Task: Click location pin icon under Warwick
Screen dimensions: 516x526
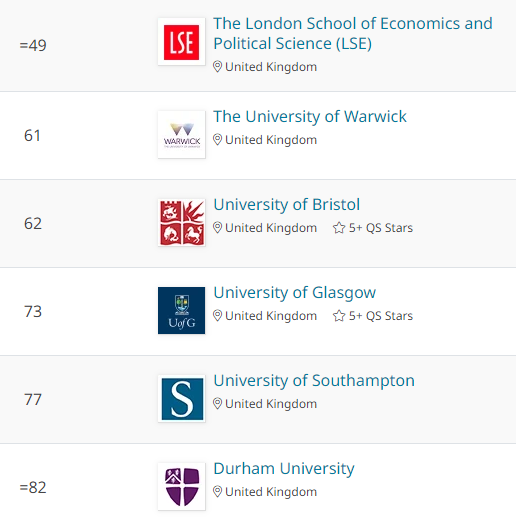Action: pos(217,139)
